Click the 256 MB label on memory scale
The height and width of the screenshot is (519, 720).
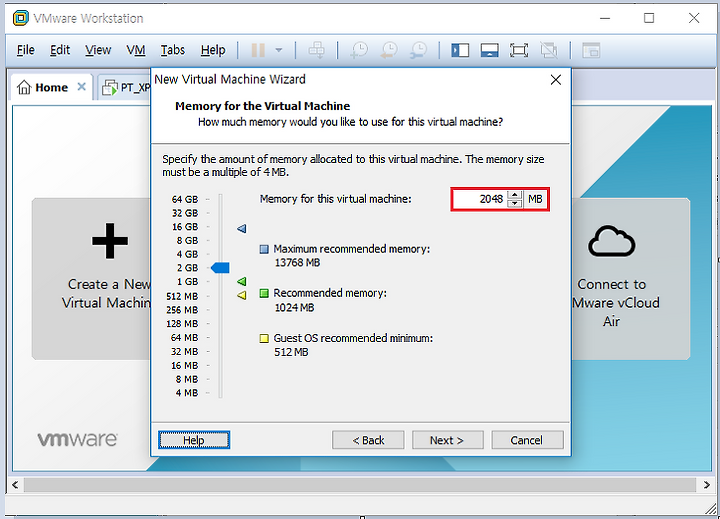pos(182,310)
